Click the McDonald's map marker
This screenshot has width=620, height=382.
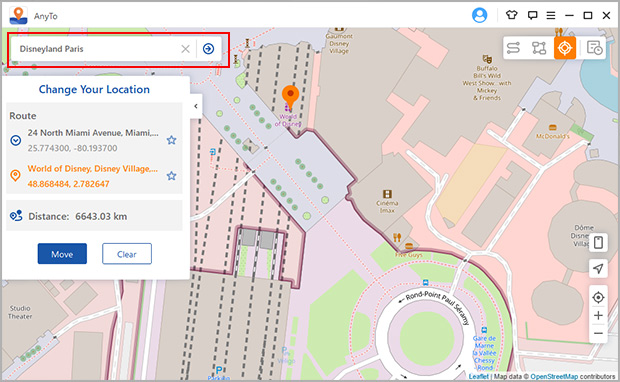point(552,128)
